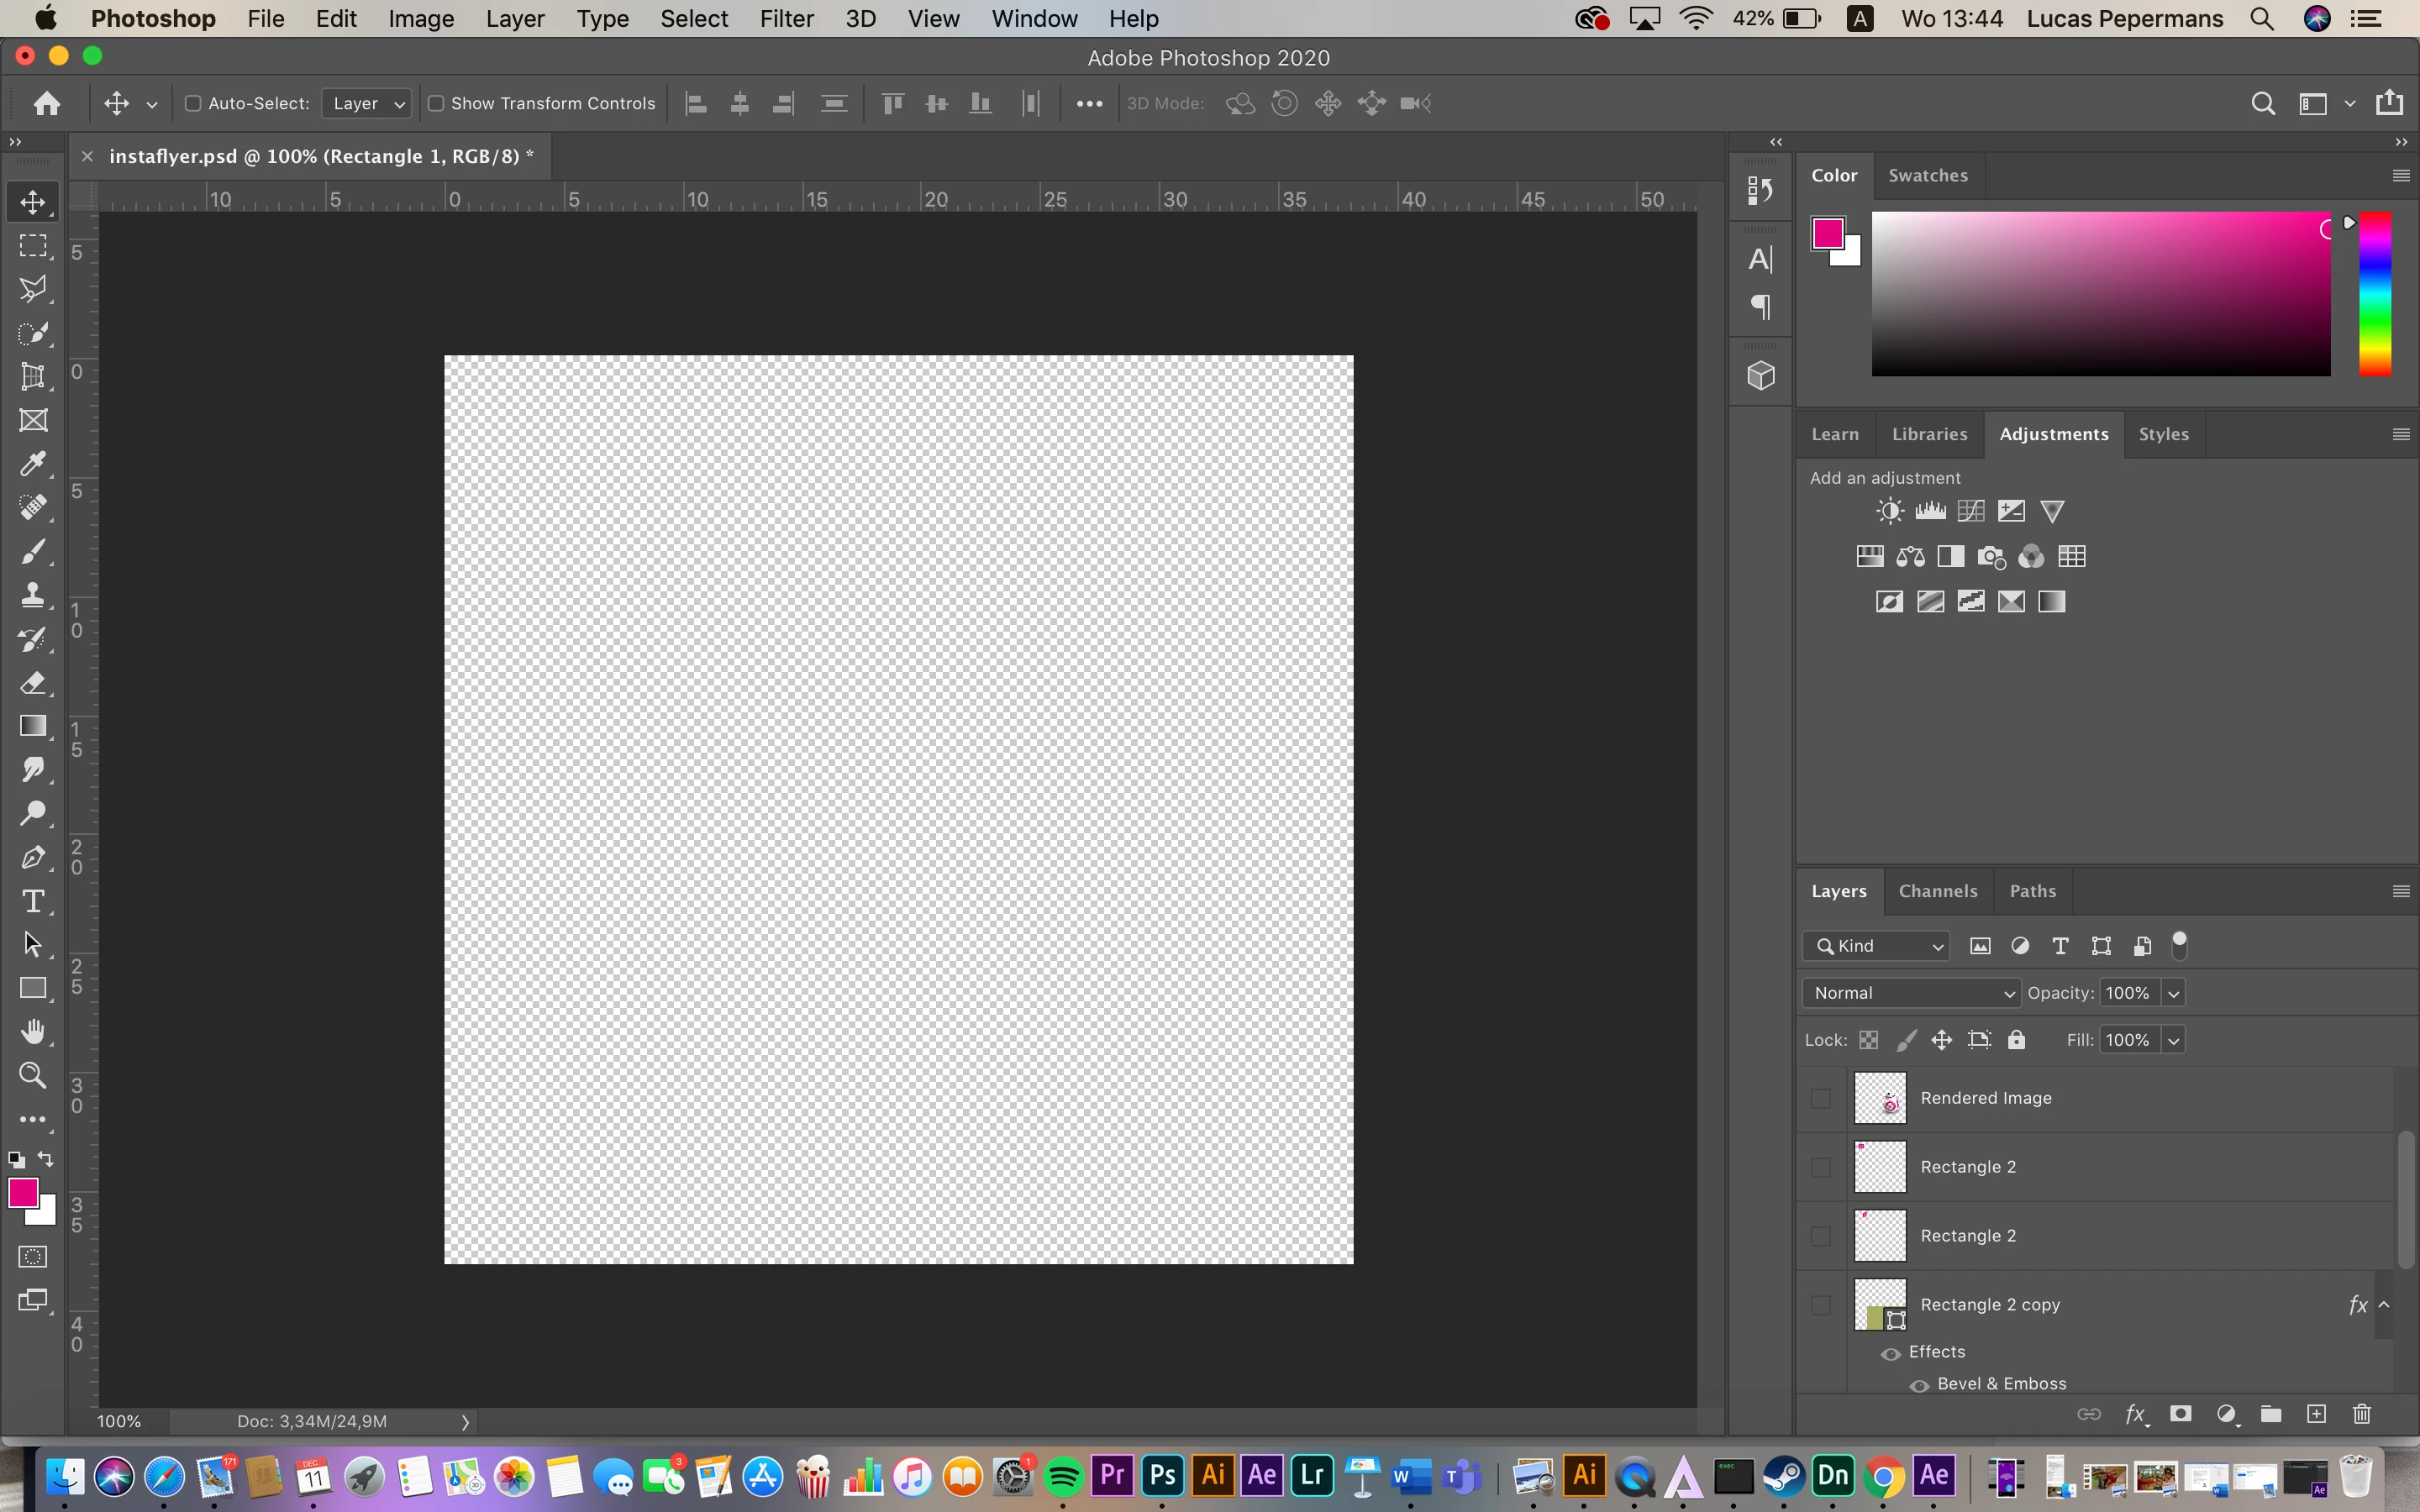Click the delete layer trash icon
The height and width of the screenshot is (1512, 2420).
(2361, 1414)
